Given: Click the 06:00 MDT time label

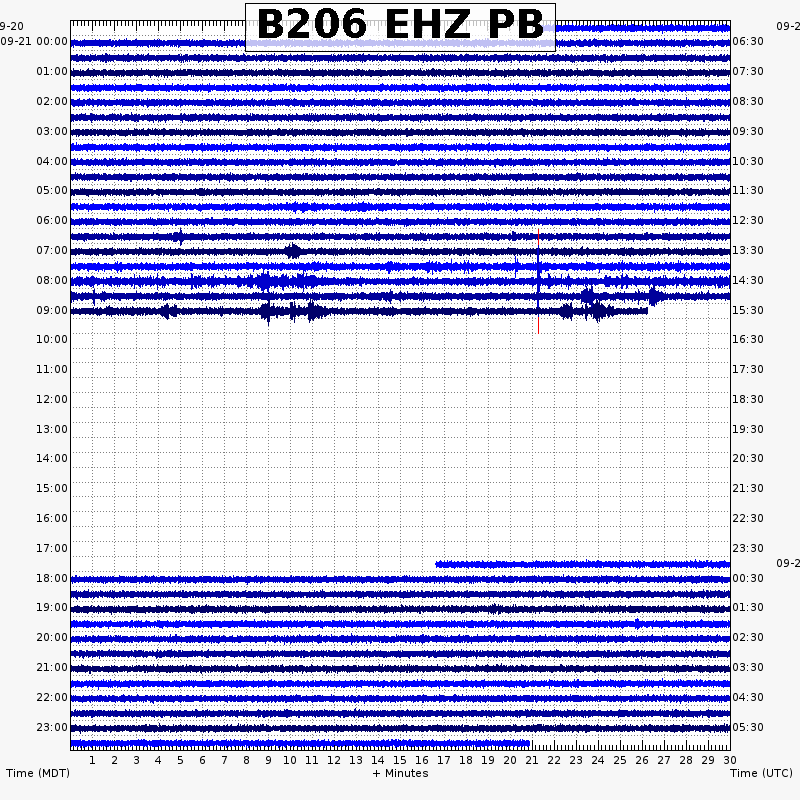Looking at the screenshot, I should 52,220.
